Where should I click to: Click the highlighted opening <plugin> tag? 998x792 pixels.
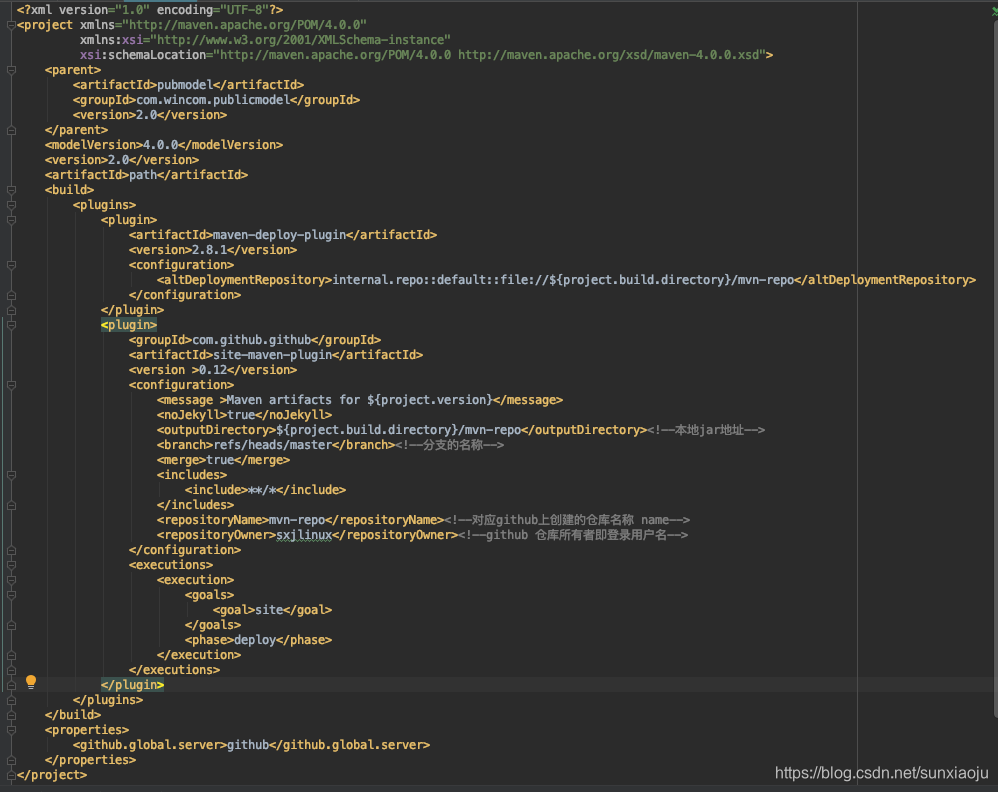(x=129, y=325)
